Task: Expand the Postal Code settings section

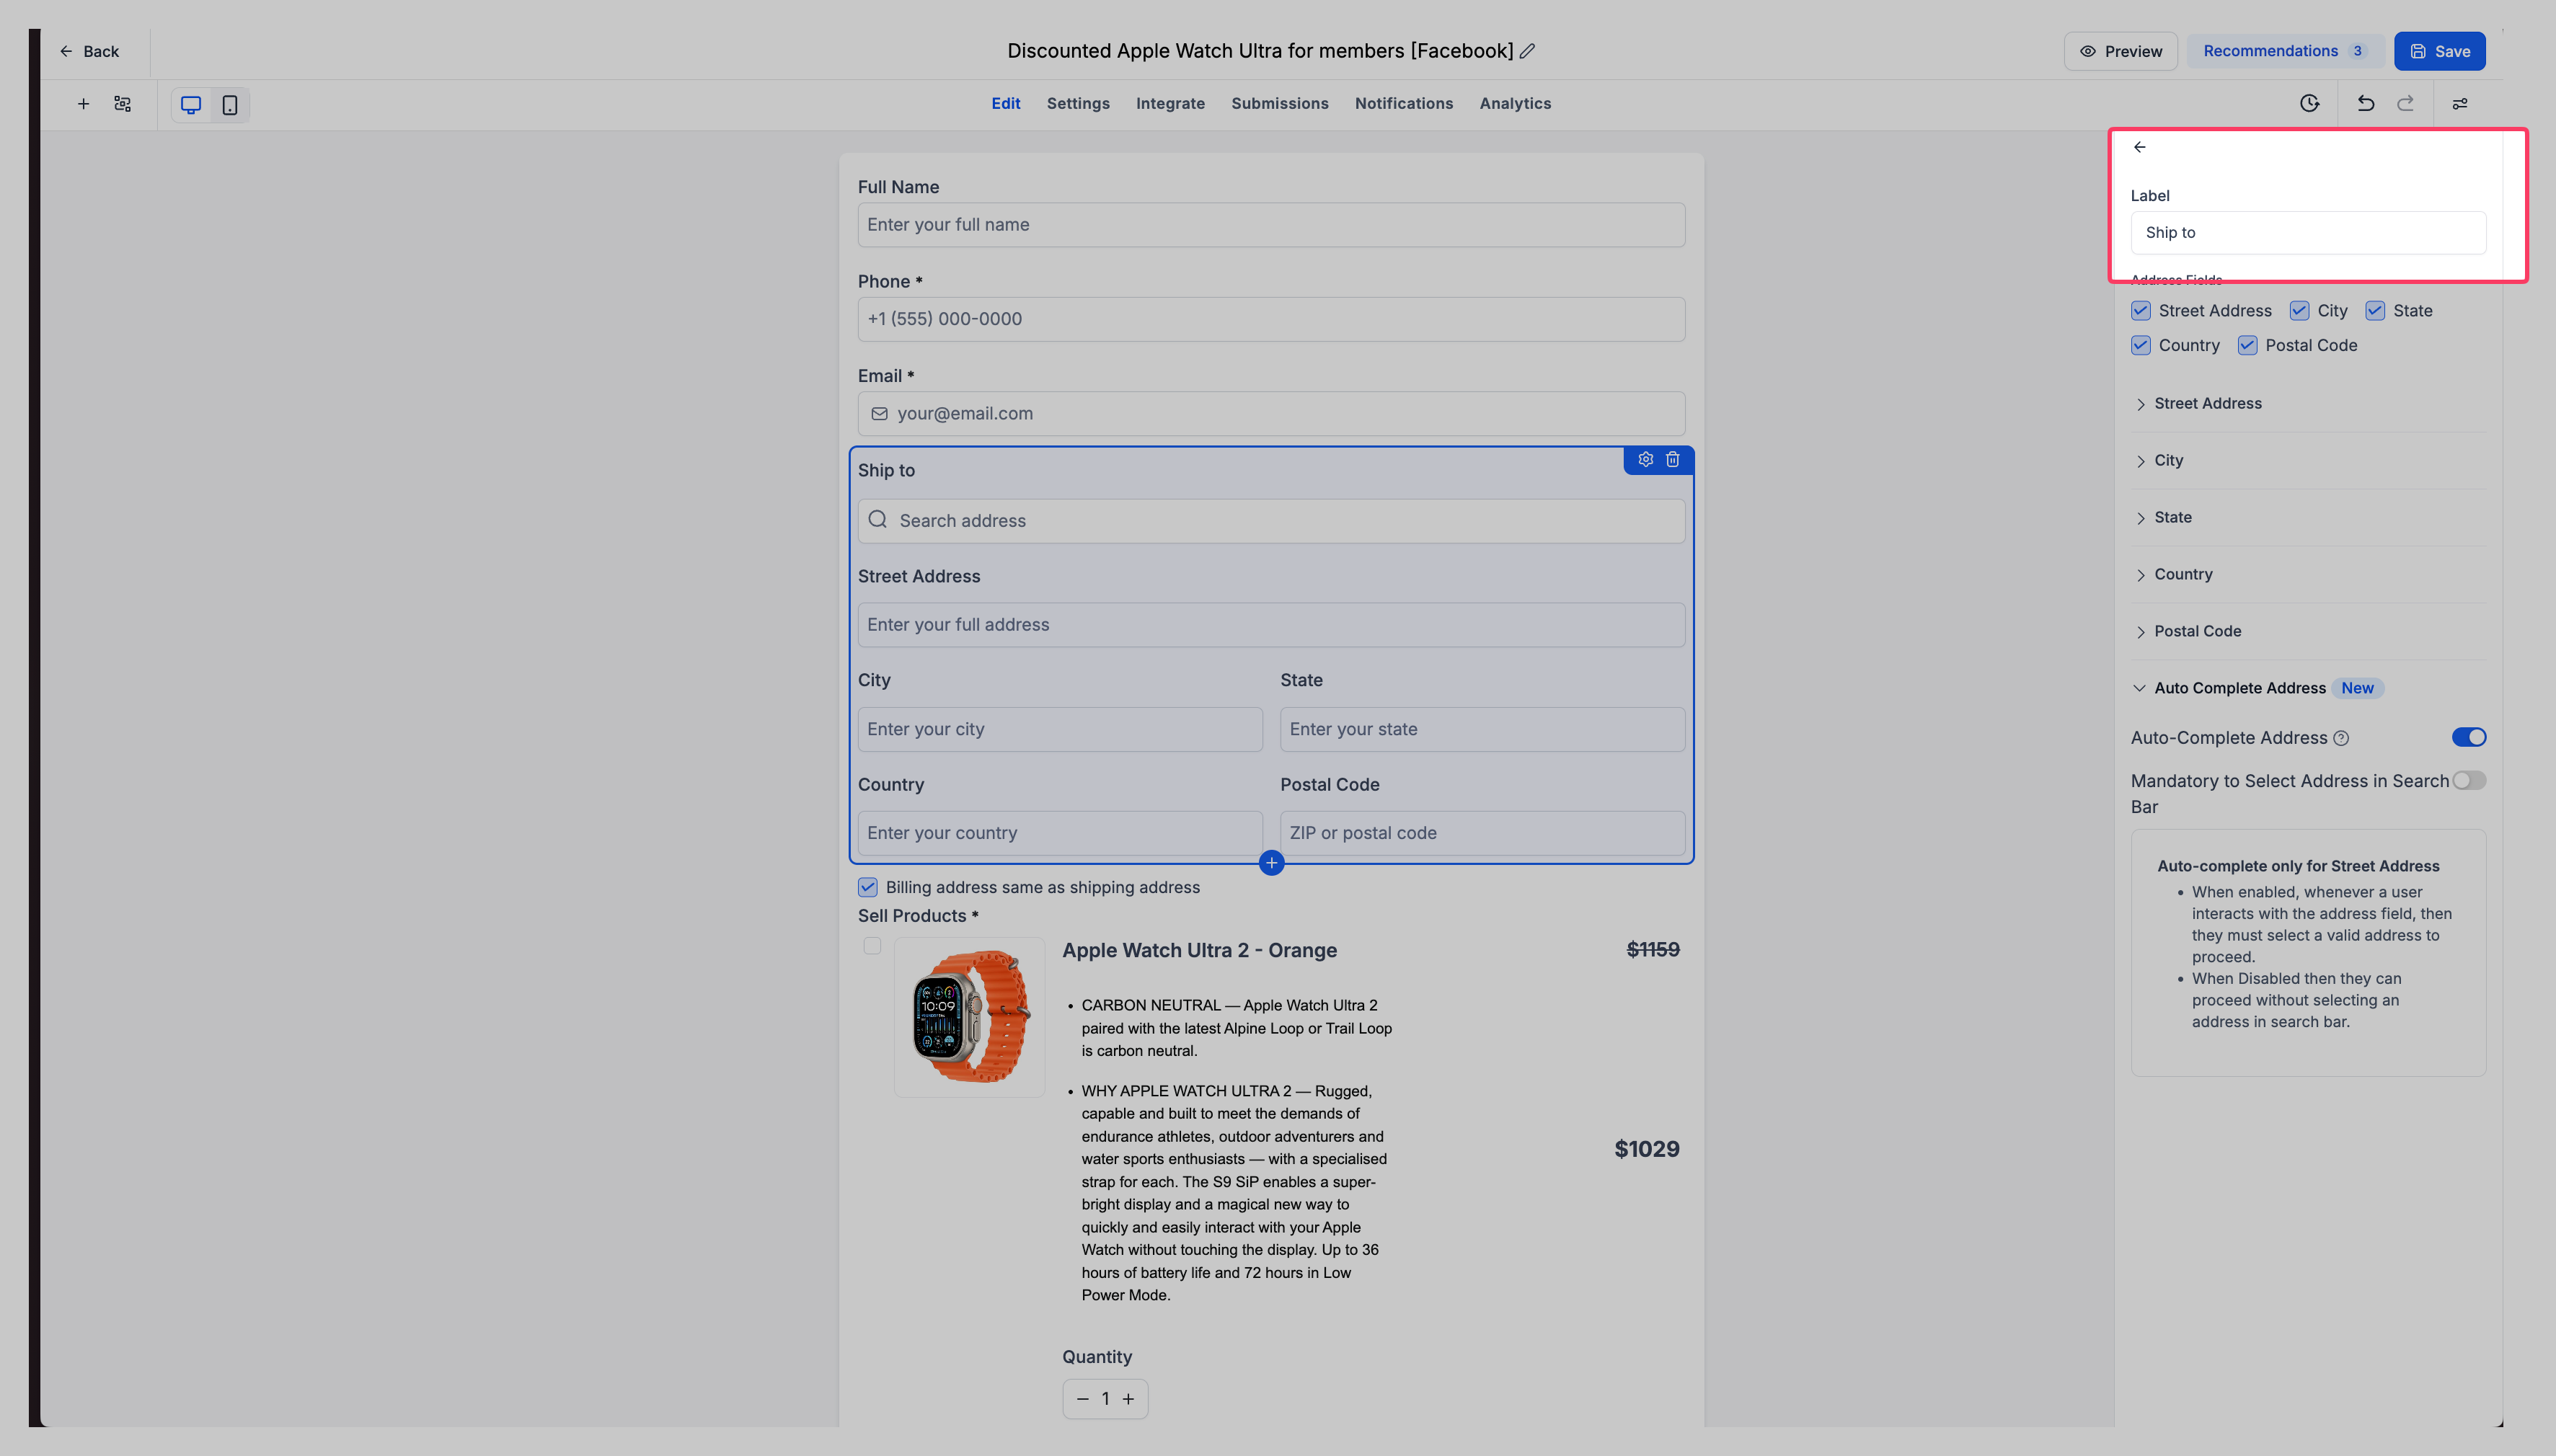Action: click(2308, 632)
